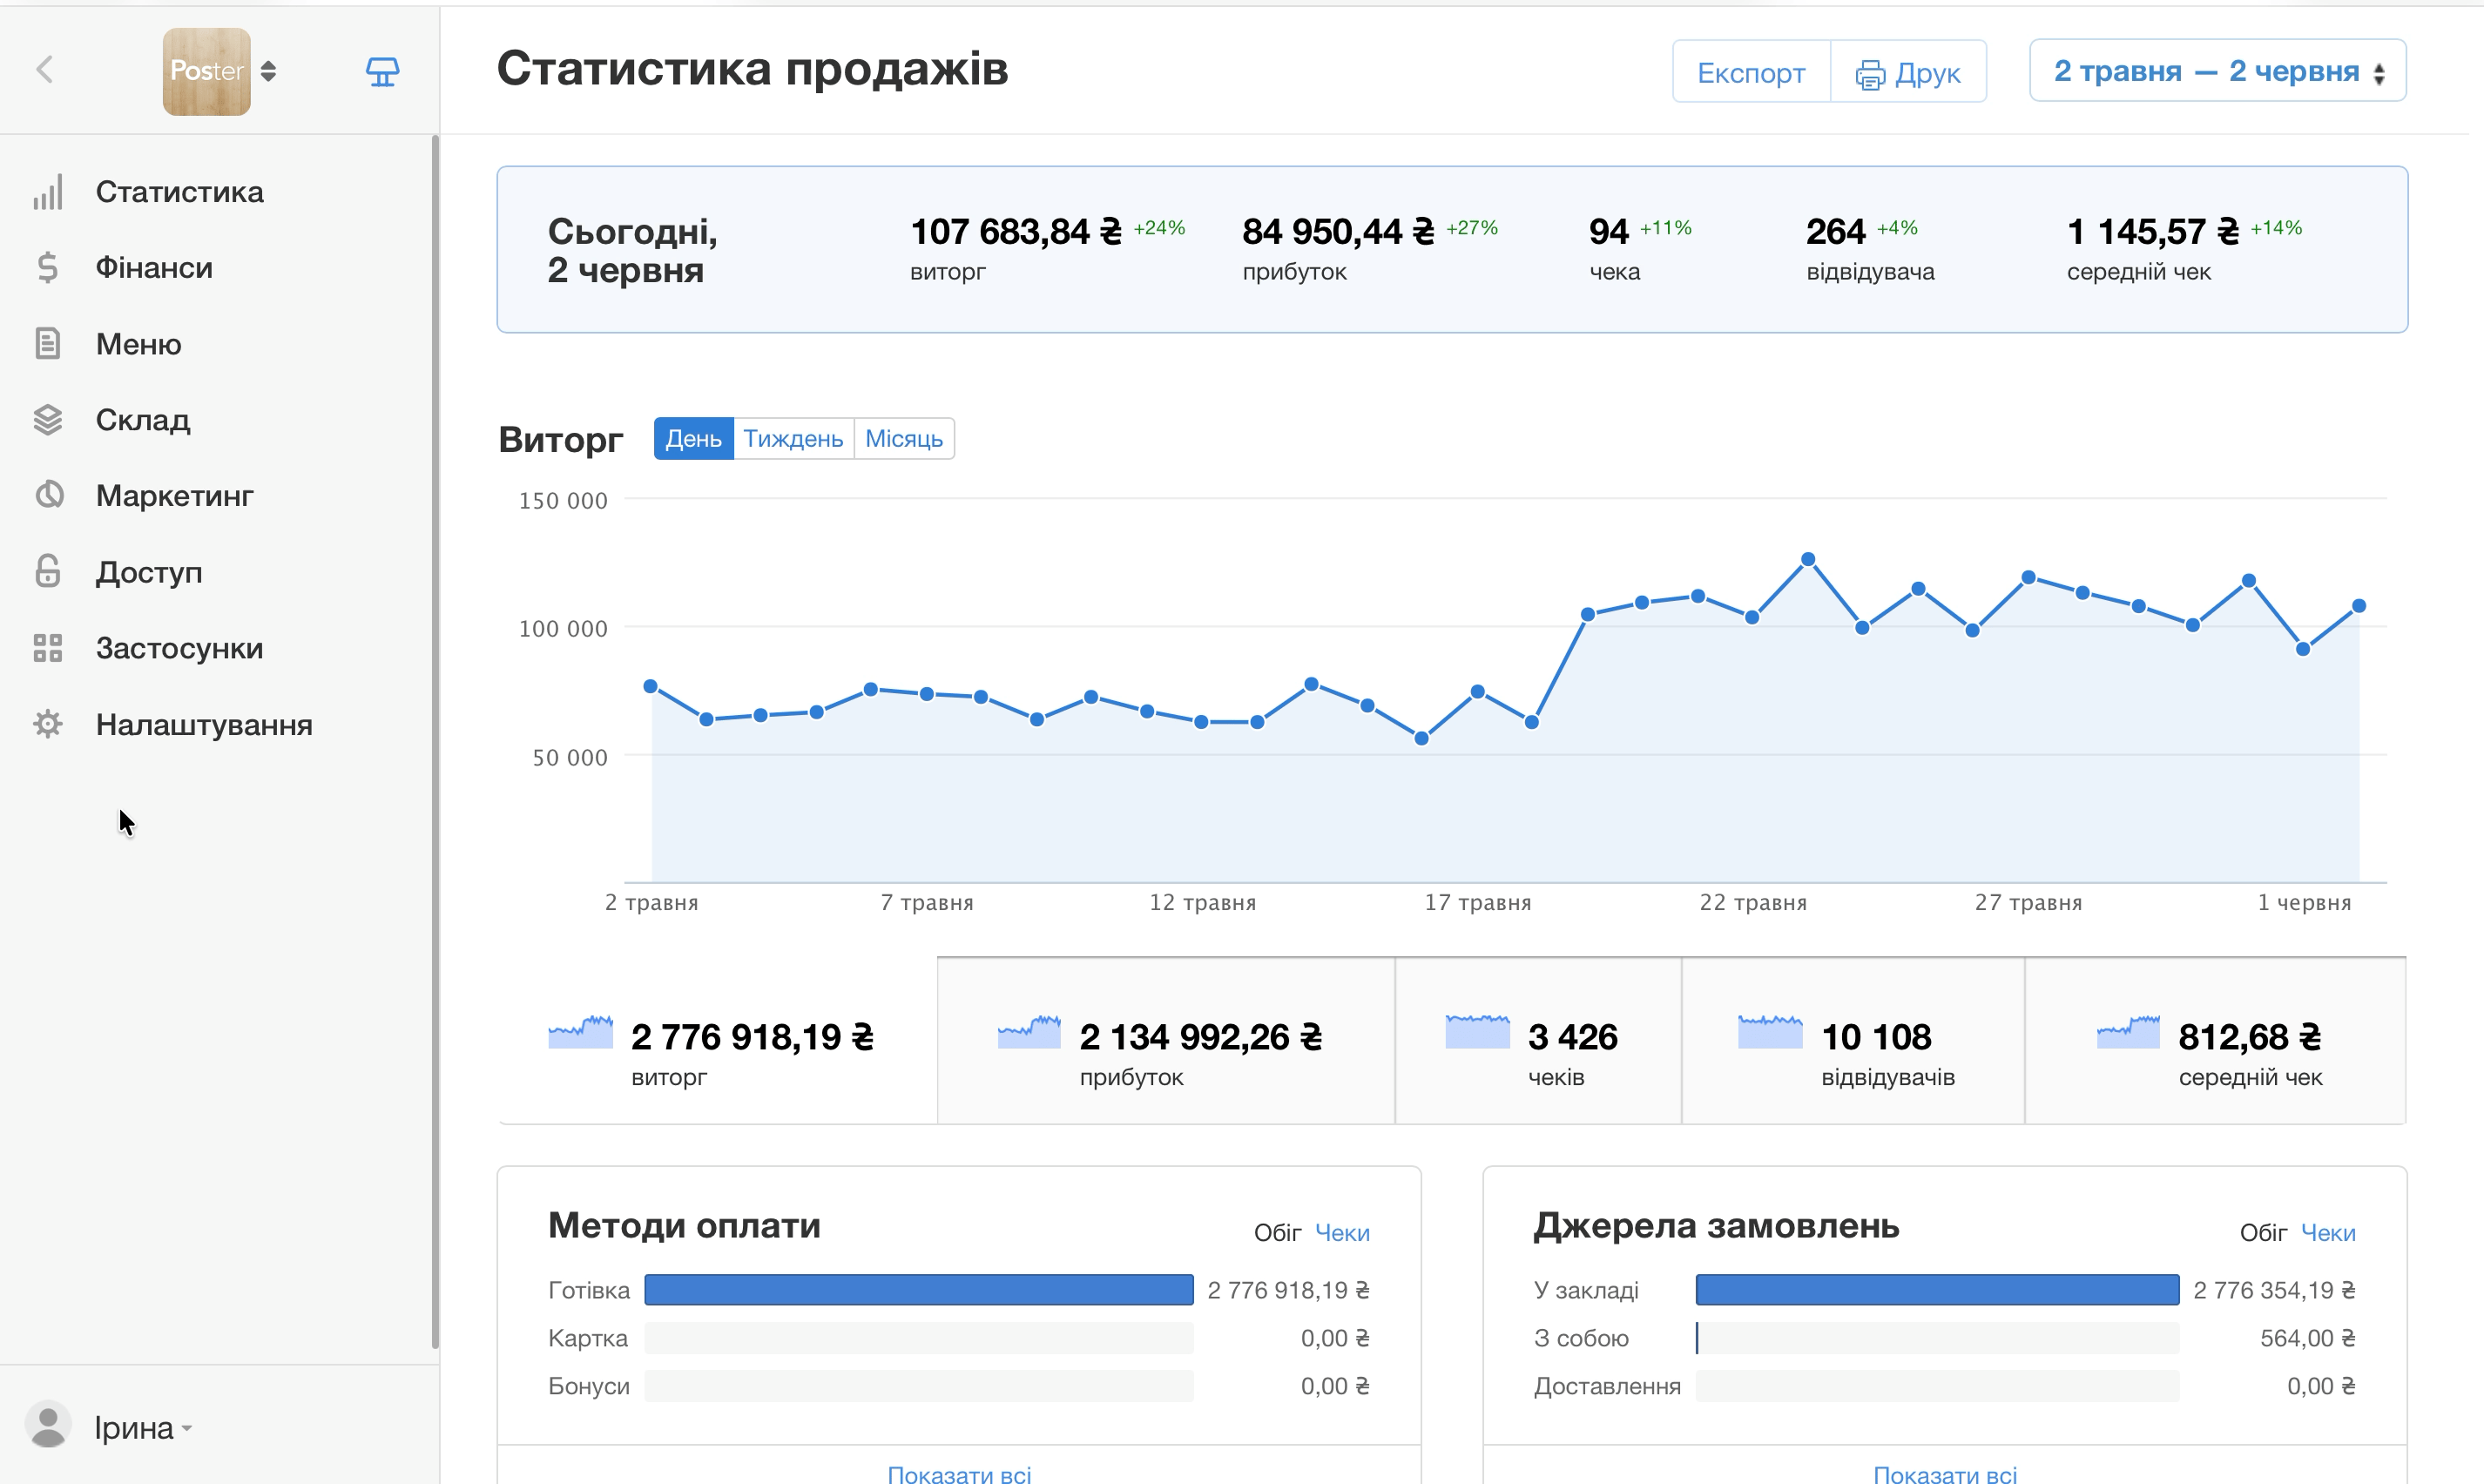Click the чеків mini sparkline icon
Screen dimensions: 2484x1484
(1477, 1032)
